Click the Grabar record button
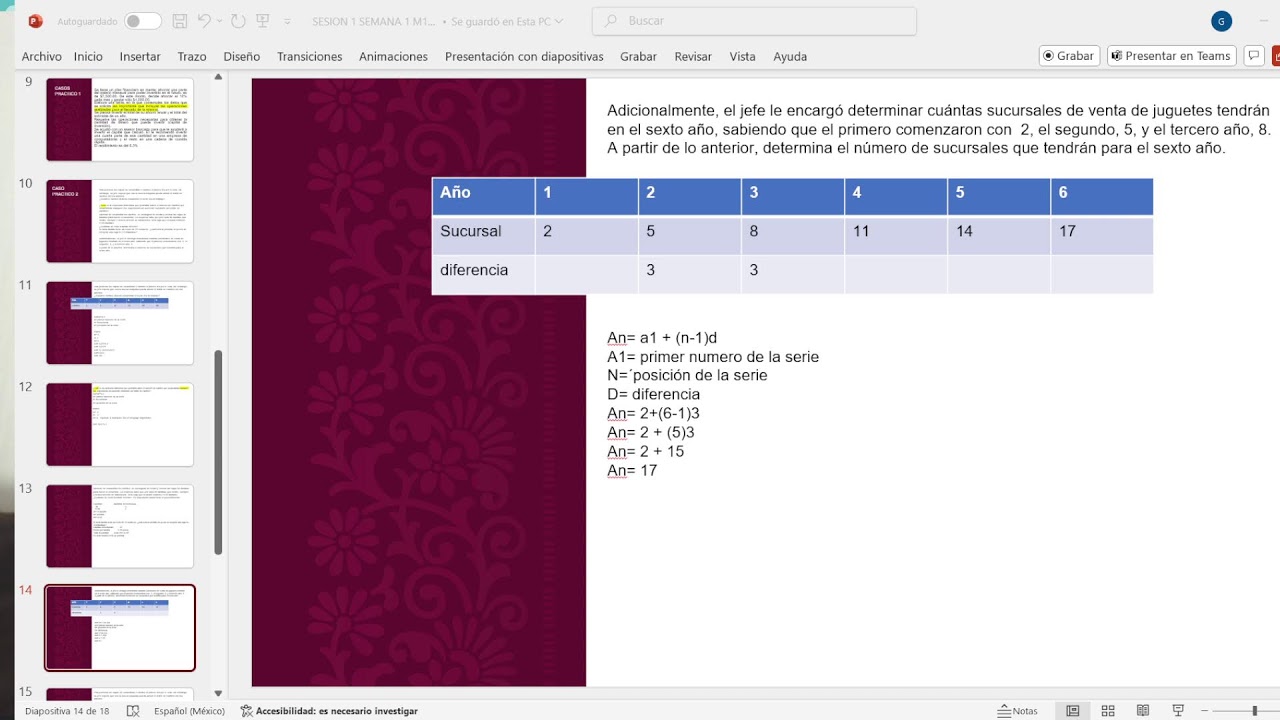Viewport: 1280px width, 720px height. (x=1069, y=56)
